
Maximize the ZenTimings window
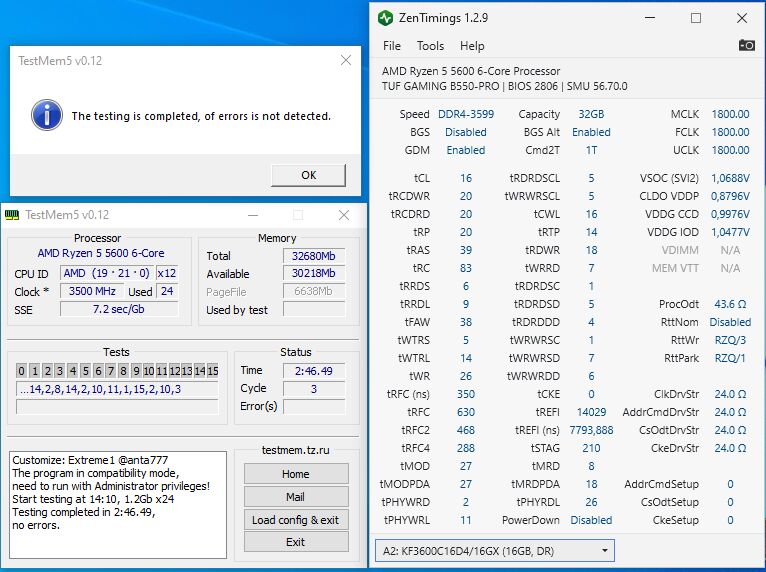[x=696, y=18]
